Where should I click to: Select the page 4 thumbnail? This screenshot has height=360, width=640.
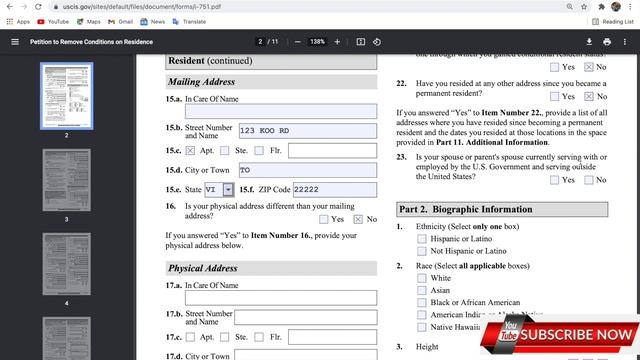click(x=67, y=264)
